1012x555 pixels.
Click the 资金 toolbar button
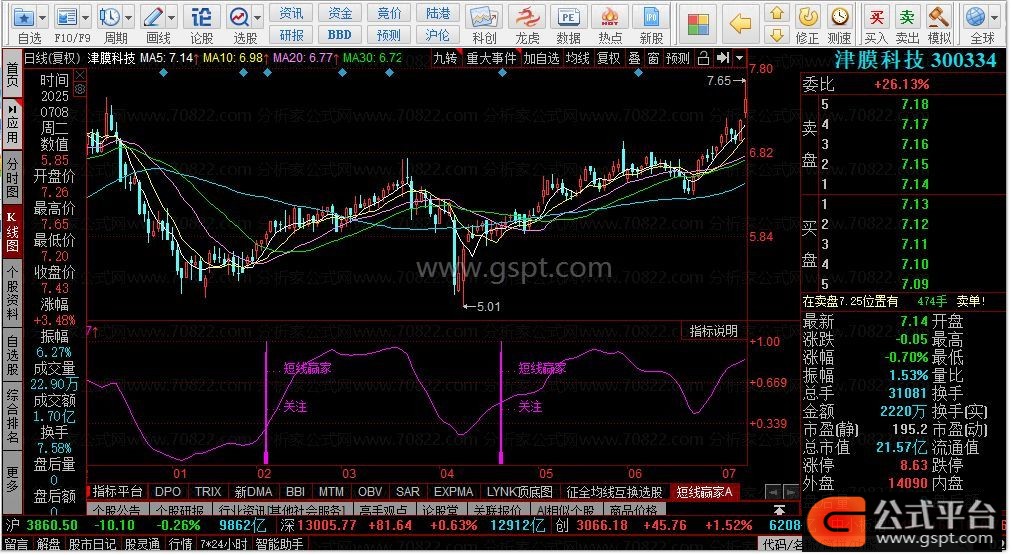point(340,13)
